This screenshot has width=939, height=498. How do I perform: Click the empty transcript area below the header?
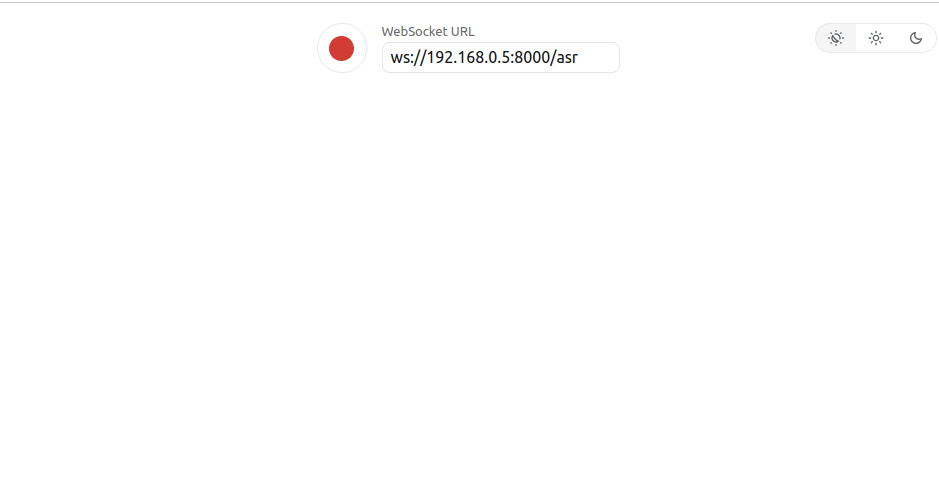470,287
